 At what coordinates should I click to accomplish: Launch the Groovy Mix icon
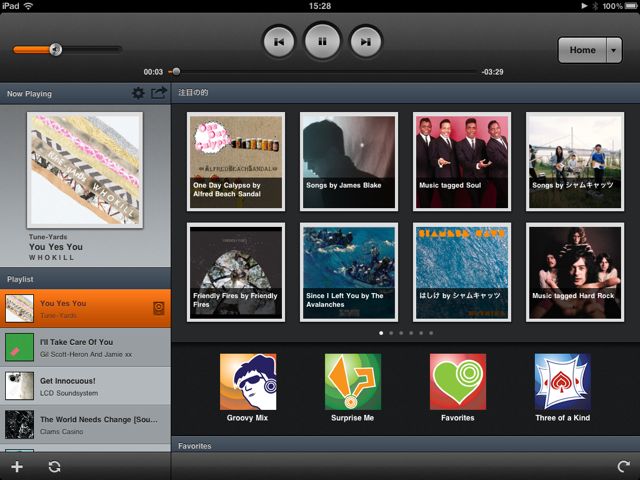click(x=248, y=382)
